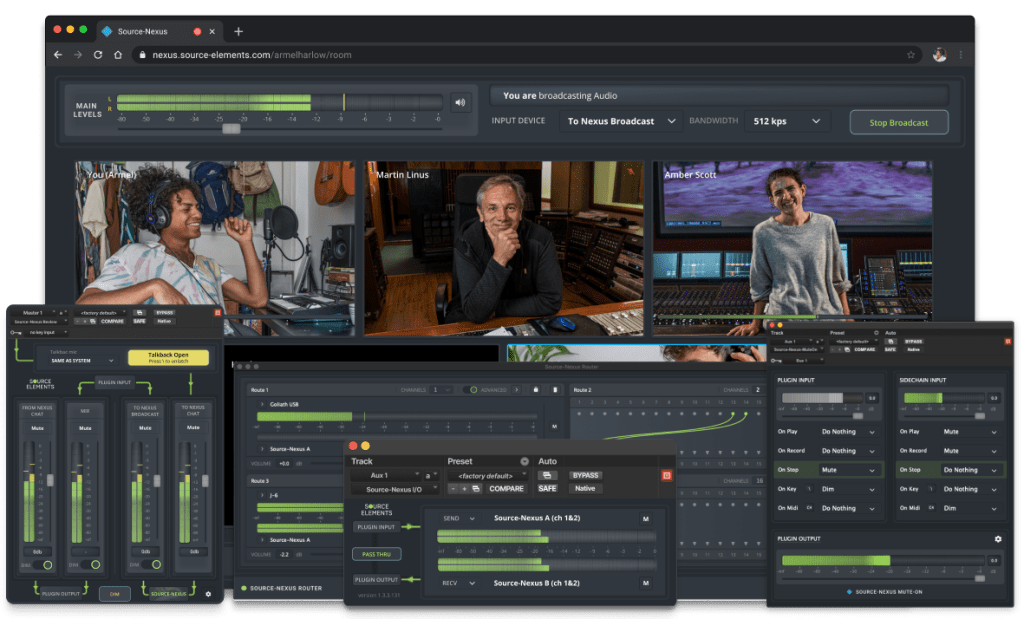Toggle the Advanced switch in Route 1
This screenshot has width=1024, height=619.
(470, 389)
